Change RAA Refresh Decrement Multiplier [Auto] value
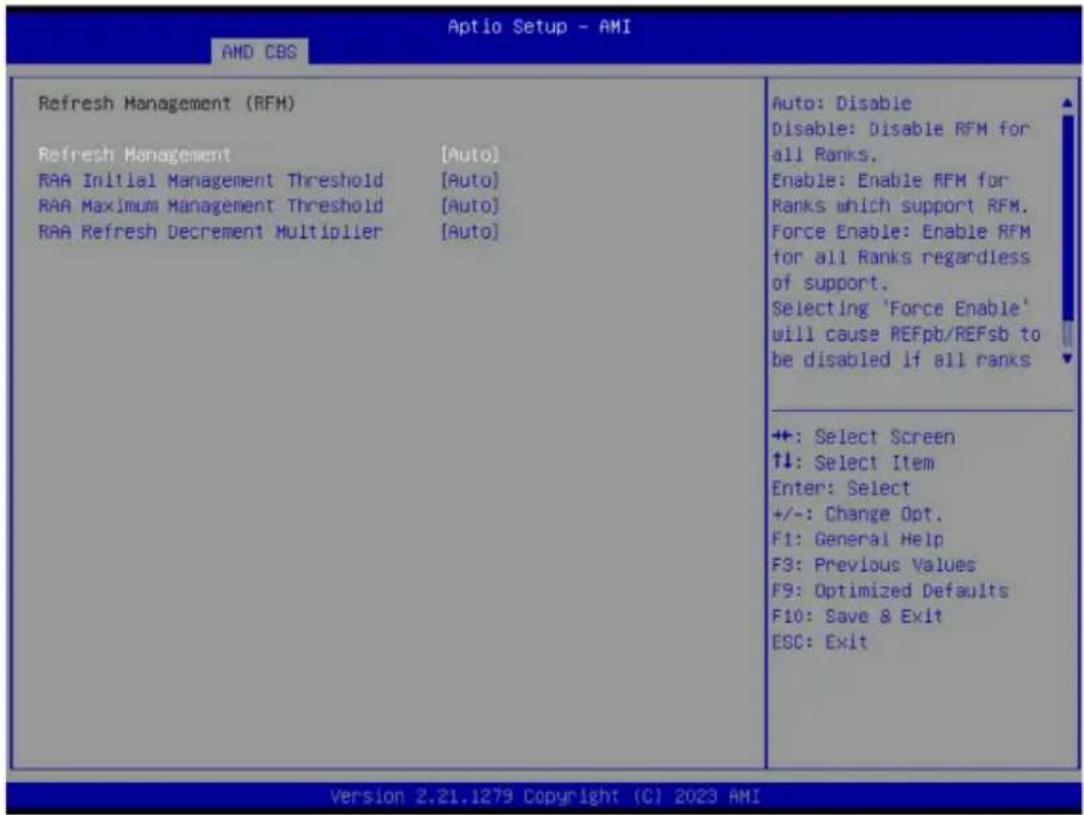Image resolution: width=1084 pixels, height=815 pixels. tap(470, 232)
